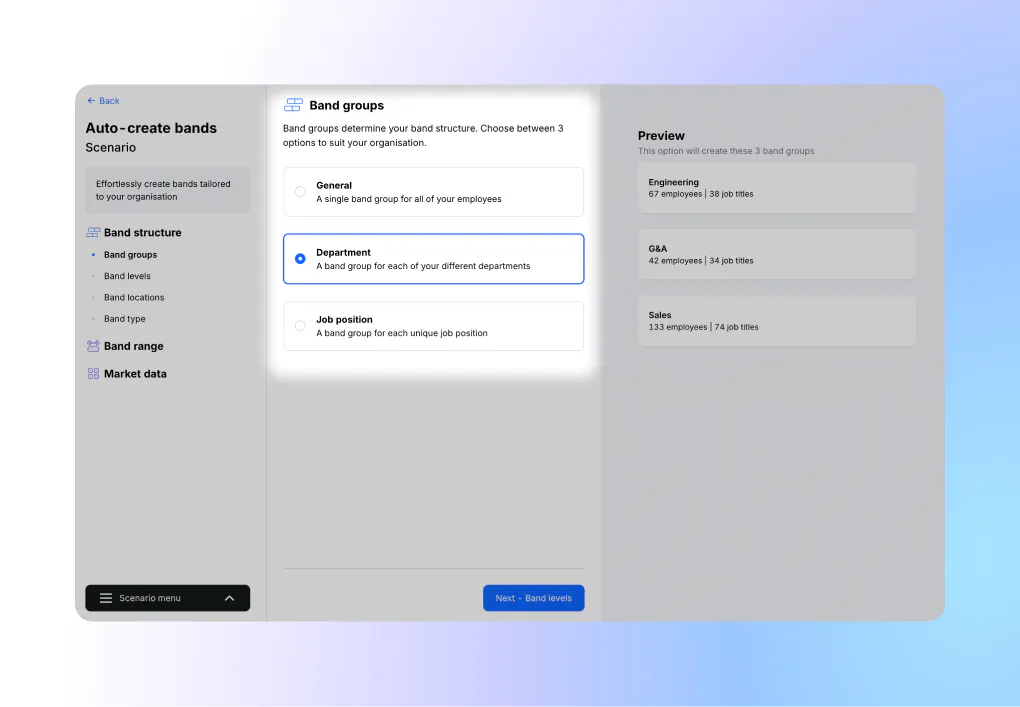Select the Engineering preview card
1020x707 pixels.
[776, 188]
